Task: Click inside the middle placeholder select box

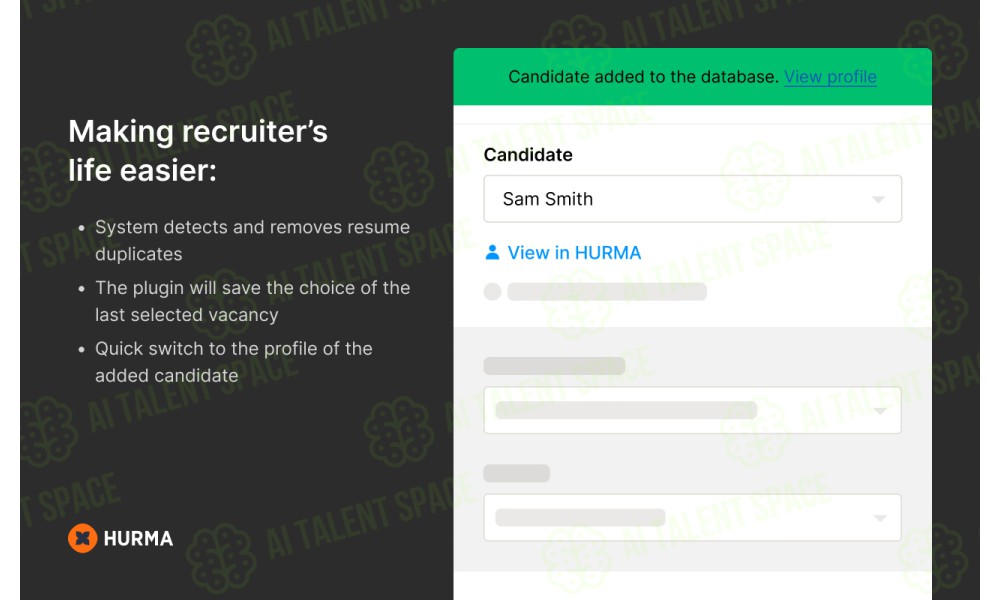Action: [693, 410]
